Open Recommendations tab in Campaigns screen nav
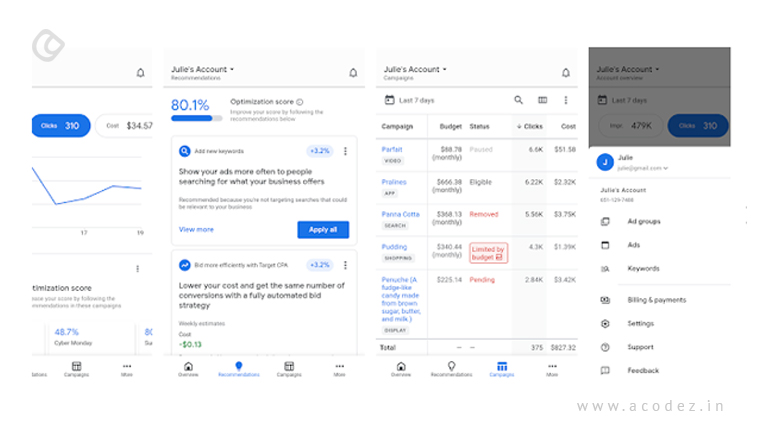 (451, 369)
